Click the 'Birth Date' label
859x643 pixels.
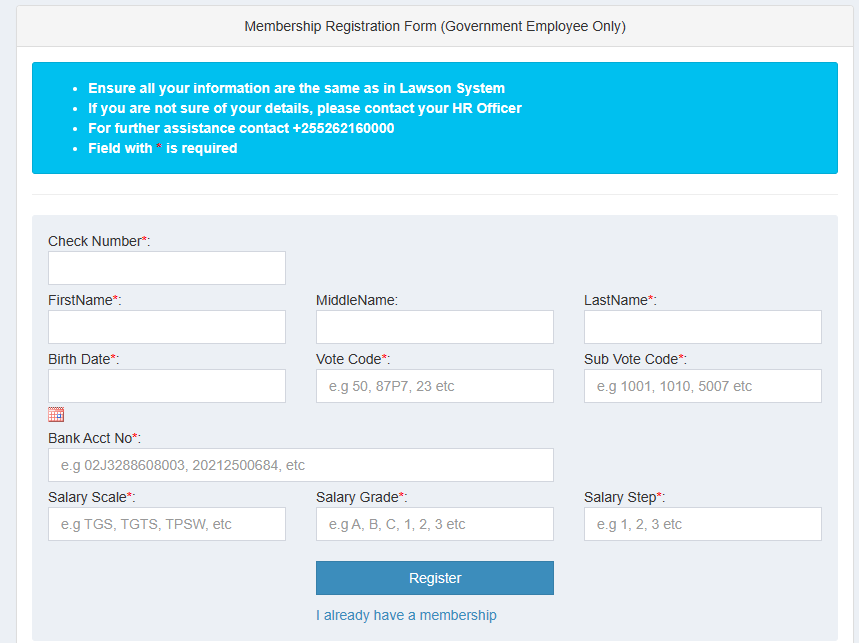click(x=83, y=359)
